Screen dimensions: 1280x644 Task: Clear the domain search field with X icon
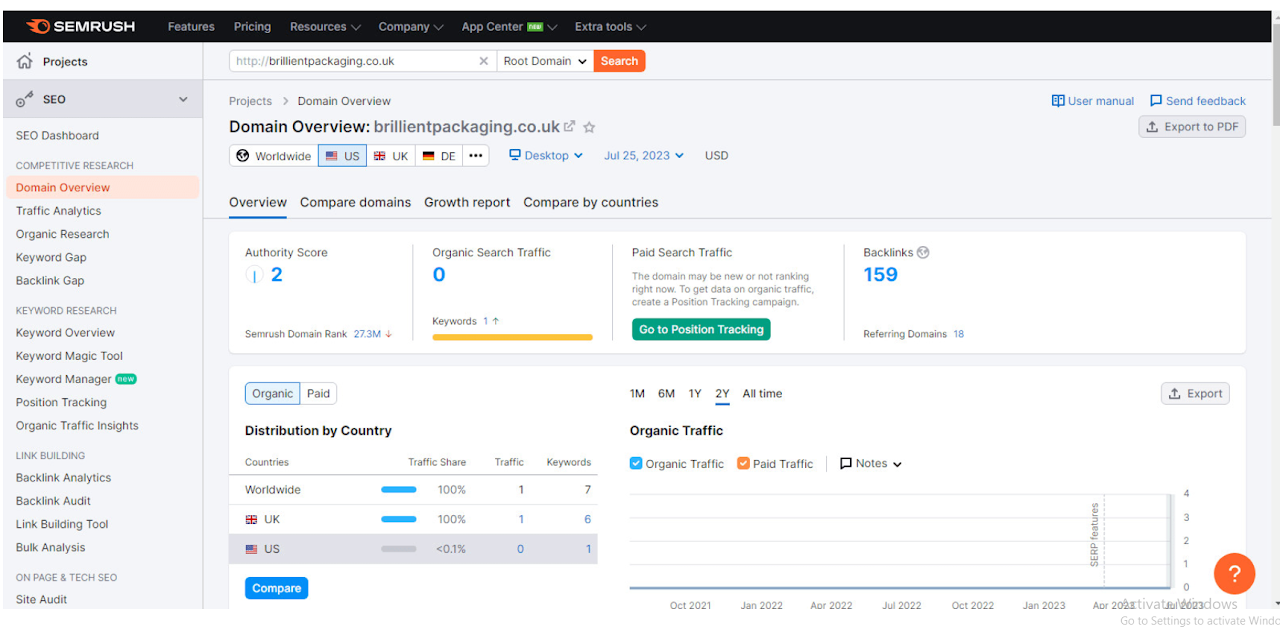point(484,61)
